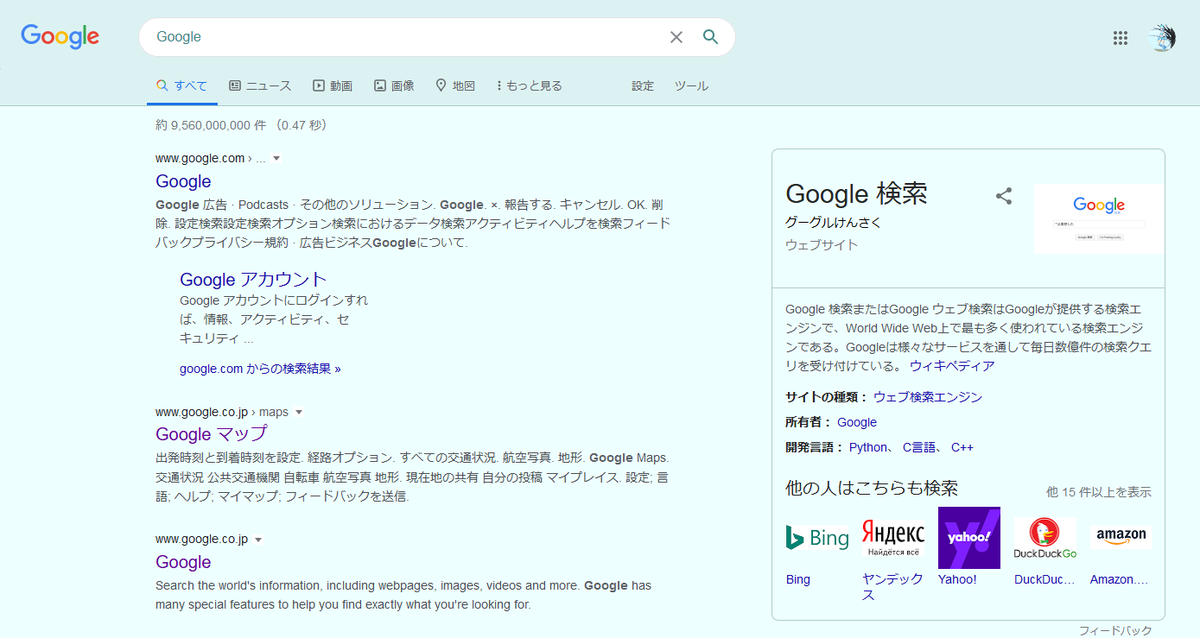Expand the dropdown arrow beside google.co.jp › maps

(x=299, y=412)
